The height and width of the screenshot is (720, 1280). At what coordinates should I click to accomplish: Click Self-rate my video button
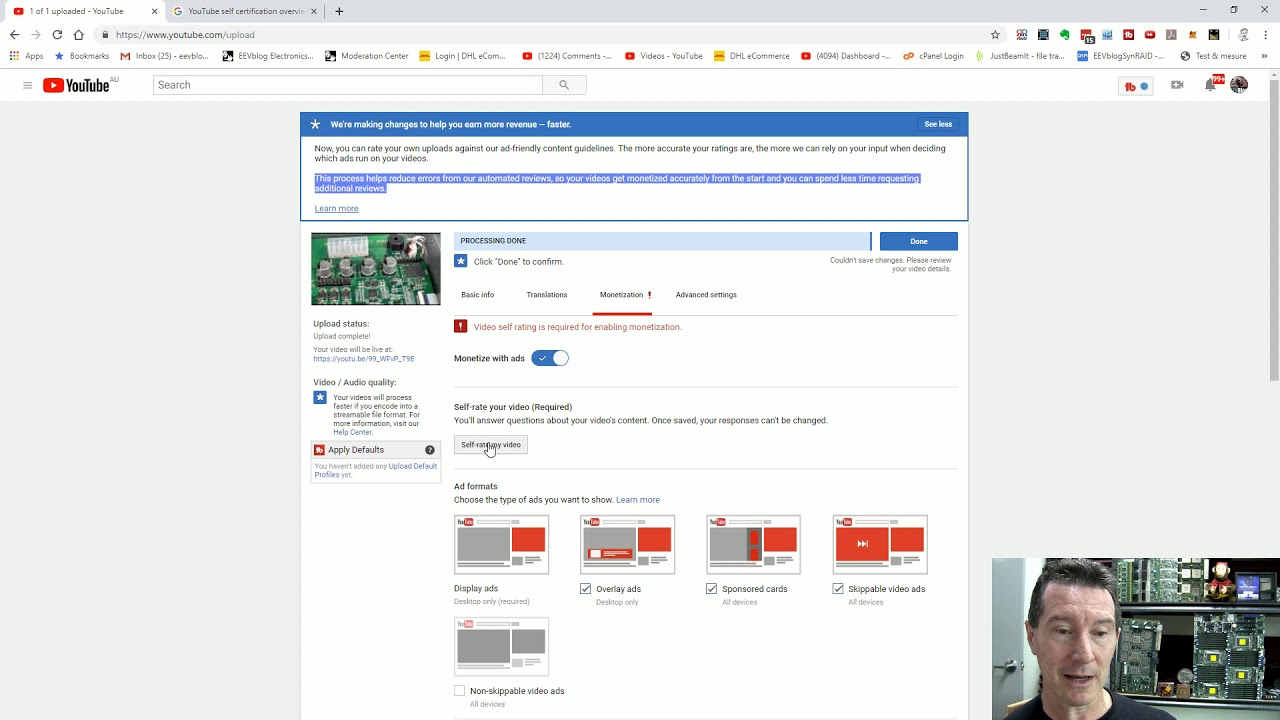491,445
